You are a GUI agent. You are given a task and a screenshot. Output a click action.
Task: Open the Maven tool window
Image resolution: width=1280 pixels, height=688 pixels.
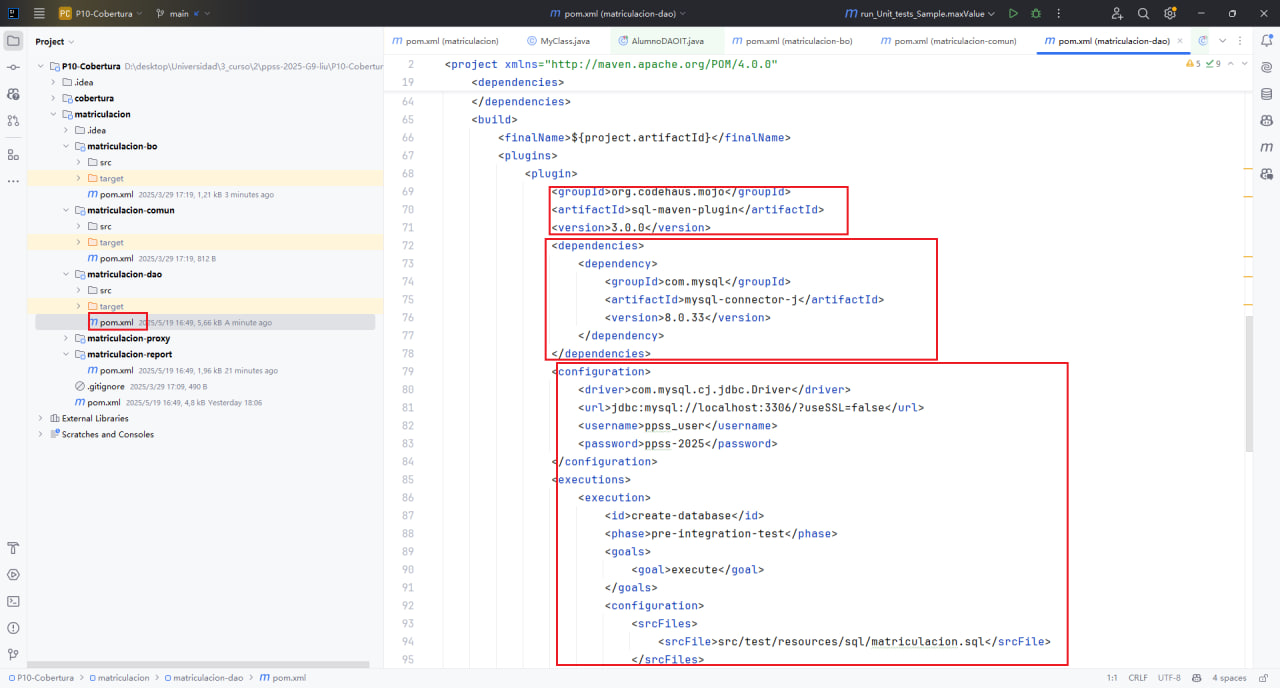pos(1266,147)
